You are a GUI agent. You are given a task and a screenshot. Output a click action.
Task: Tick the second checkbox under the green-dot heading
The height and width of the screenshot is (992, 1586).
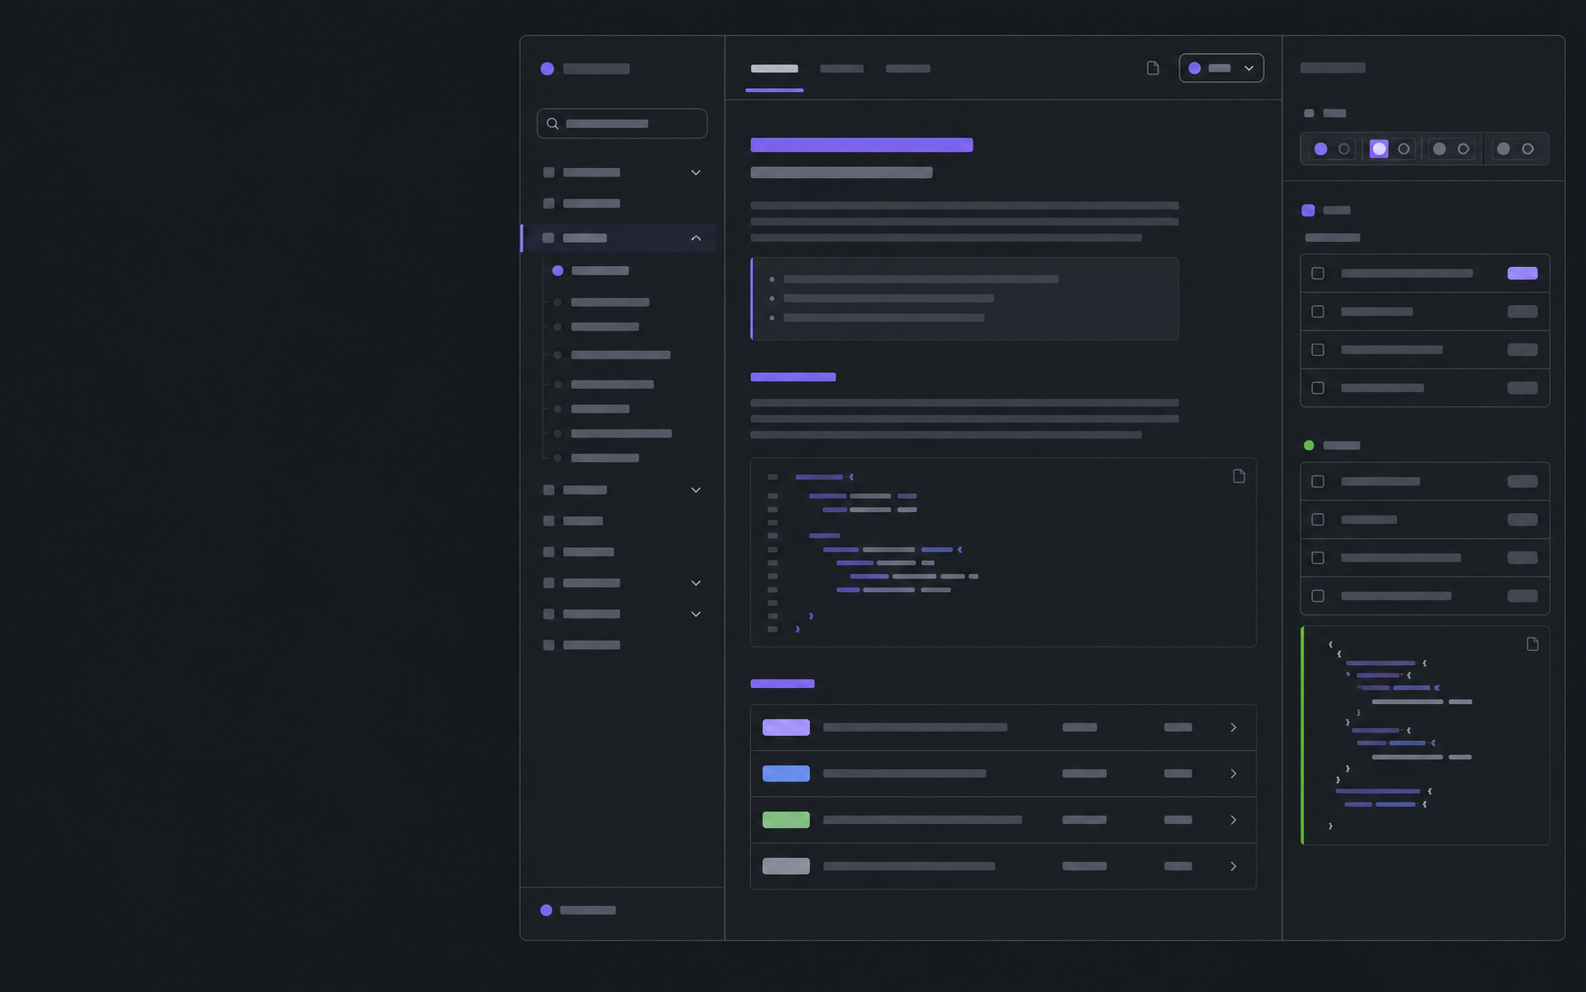pyautogui.click(x=1318, y=520)
